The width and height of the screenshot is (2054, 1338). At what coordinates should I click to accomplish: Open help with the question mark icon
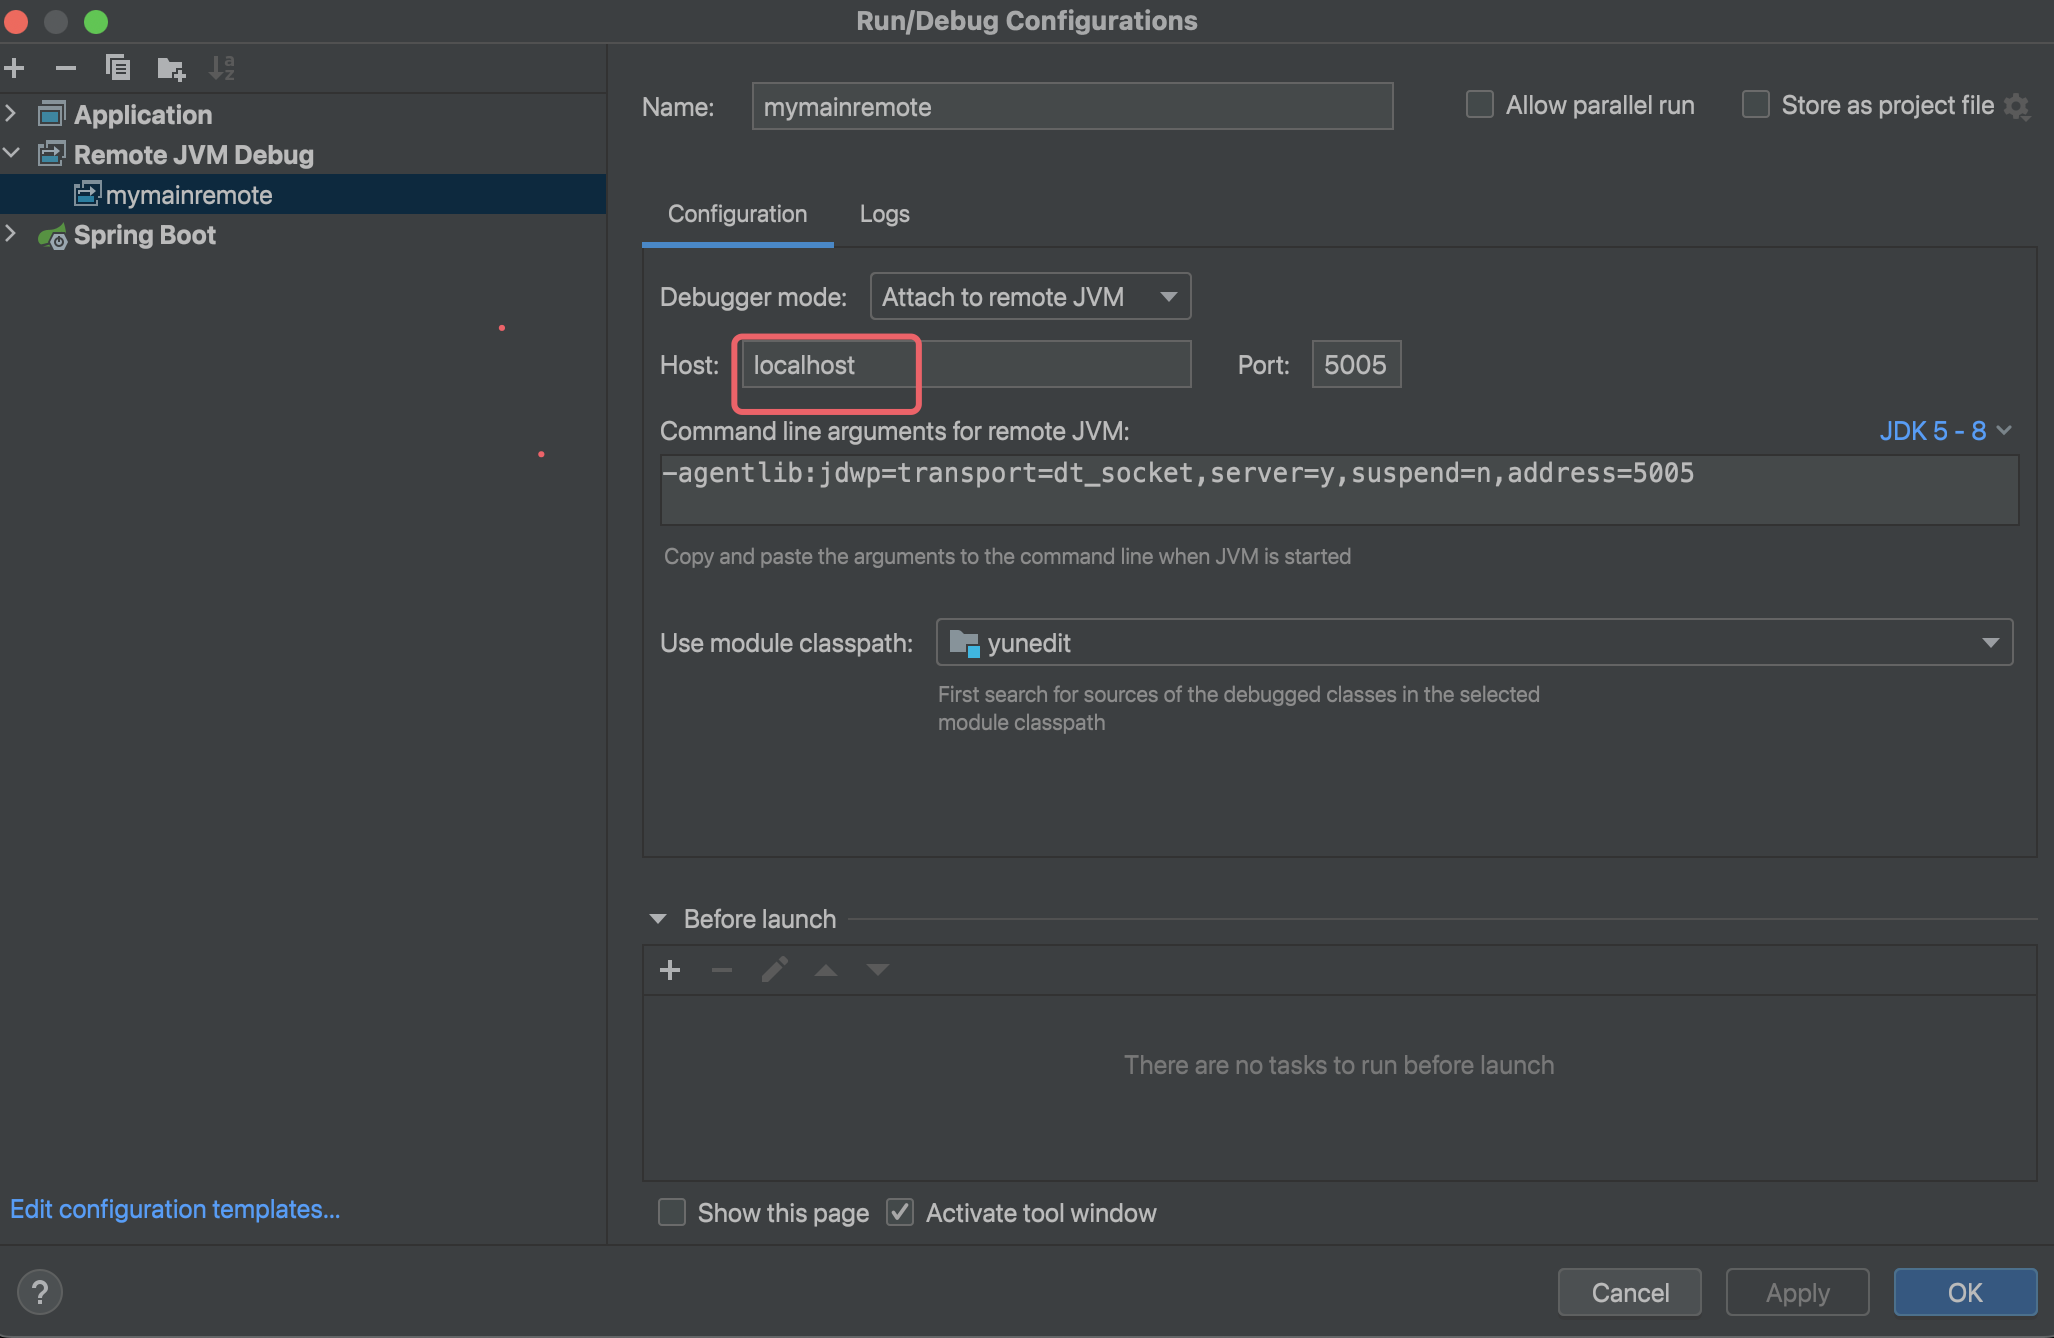pyautogui.click(x=40, y=1292)
